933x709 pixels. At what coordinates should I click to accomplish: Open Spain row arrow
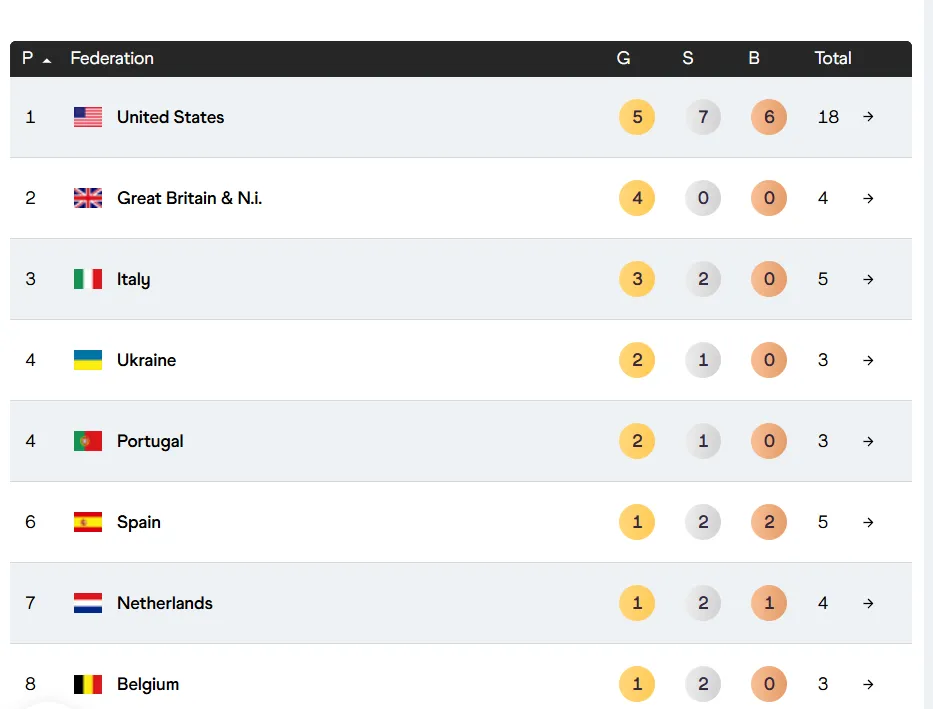pyautogui.click(x=868, y=522)
